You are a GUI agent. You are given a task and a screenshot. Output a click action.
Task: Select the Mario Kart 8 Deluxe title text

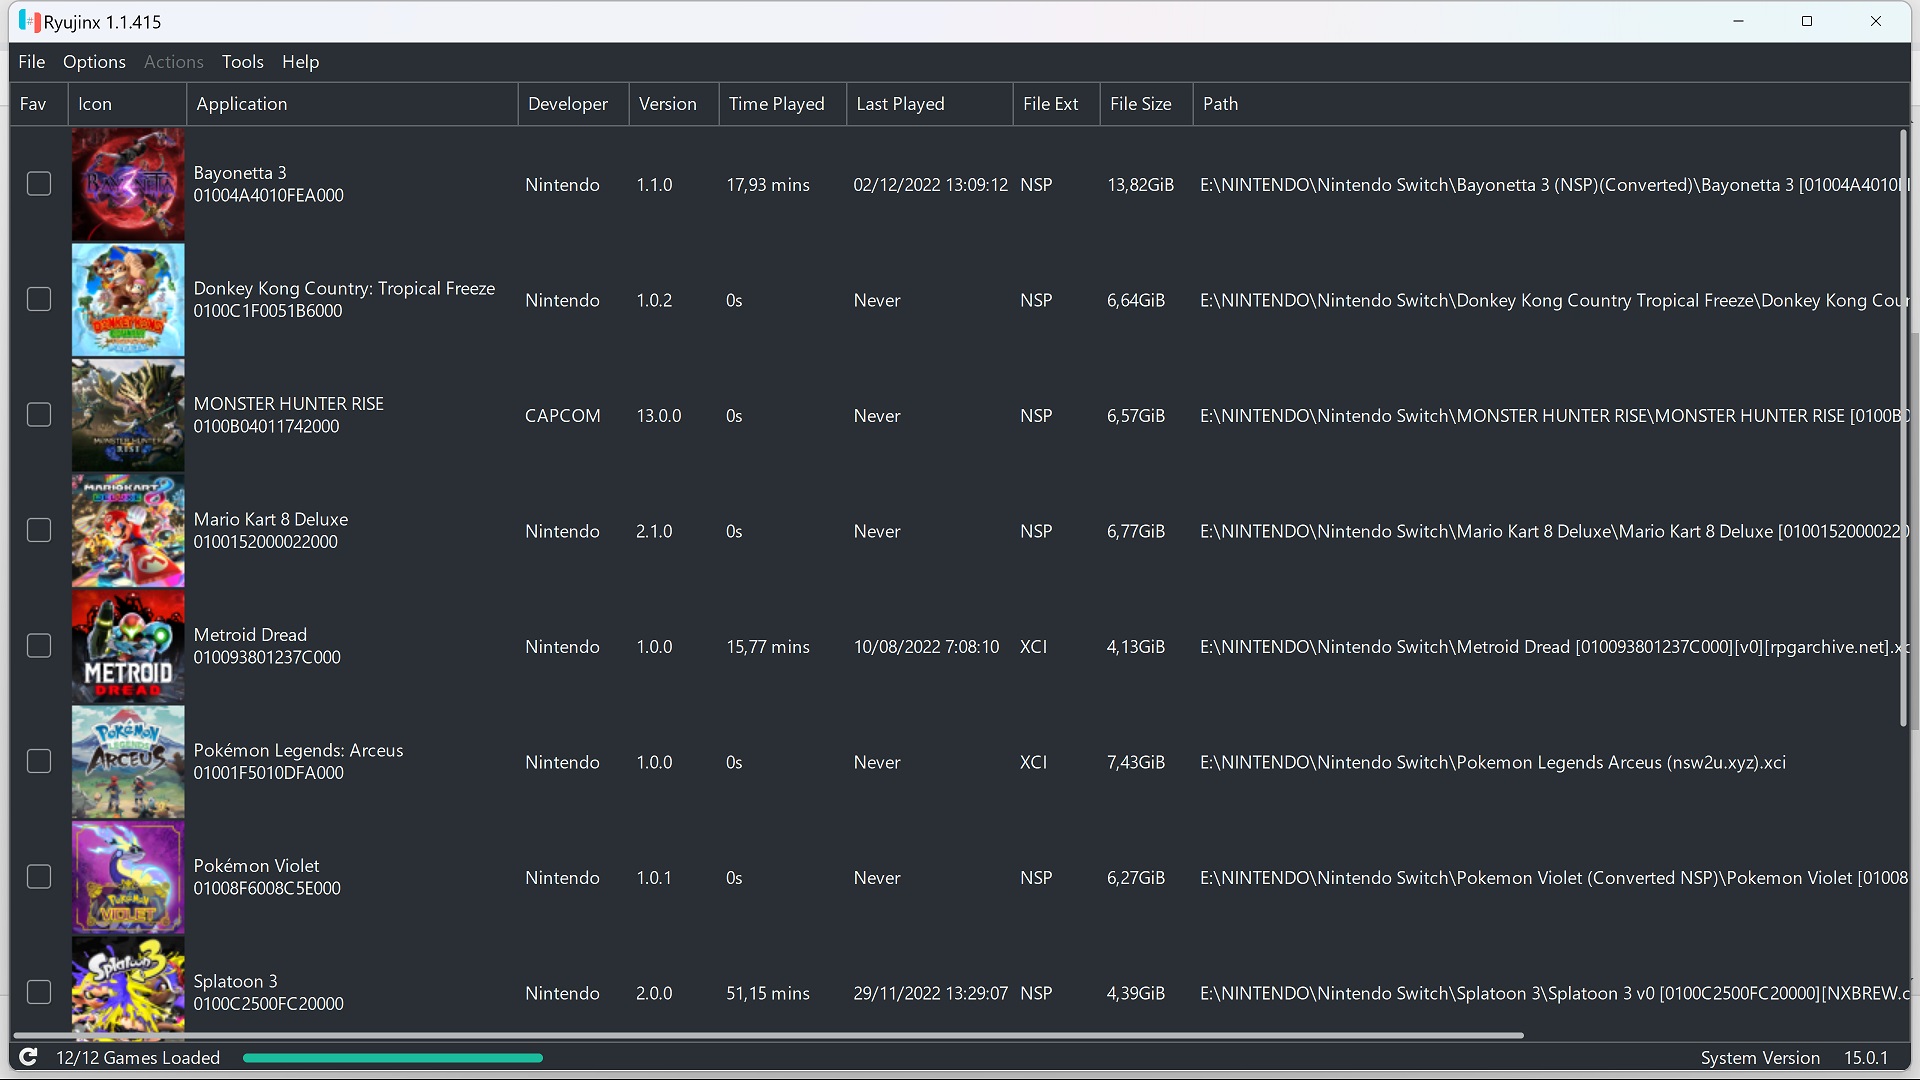pyautogui.click(x=271, y=519)
